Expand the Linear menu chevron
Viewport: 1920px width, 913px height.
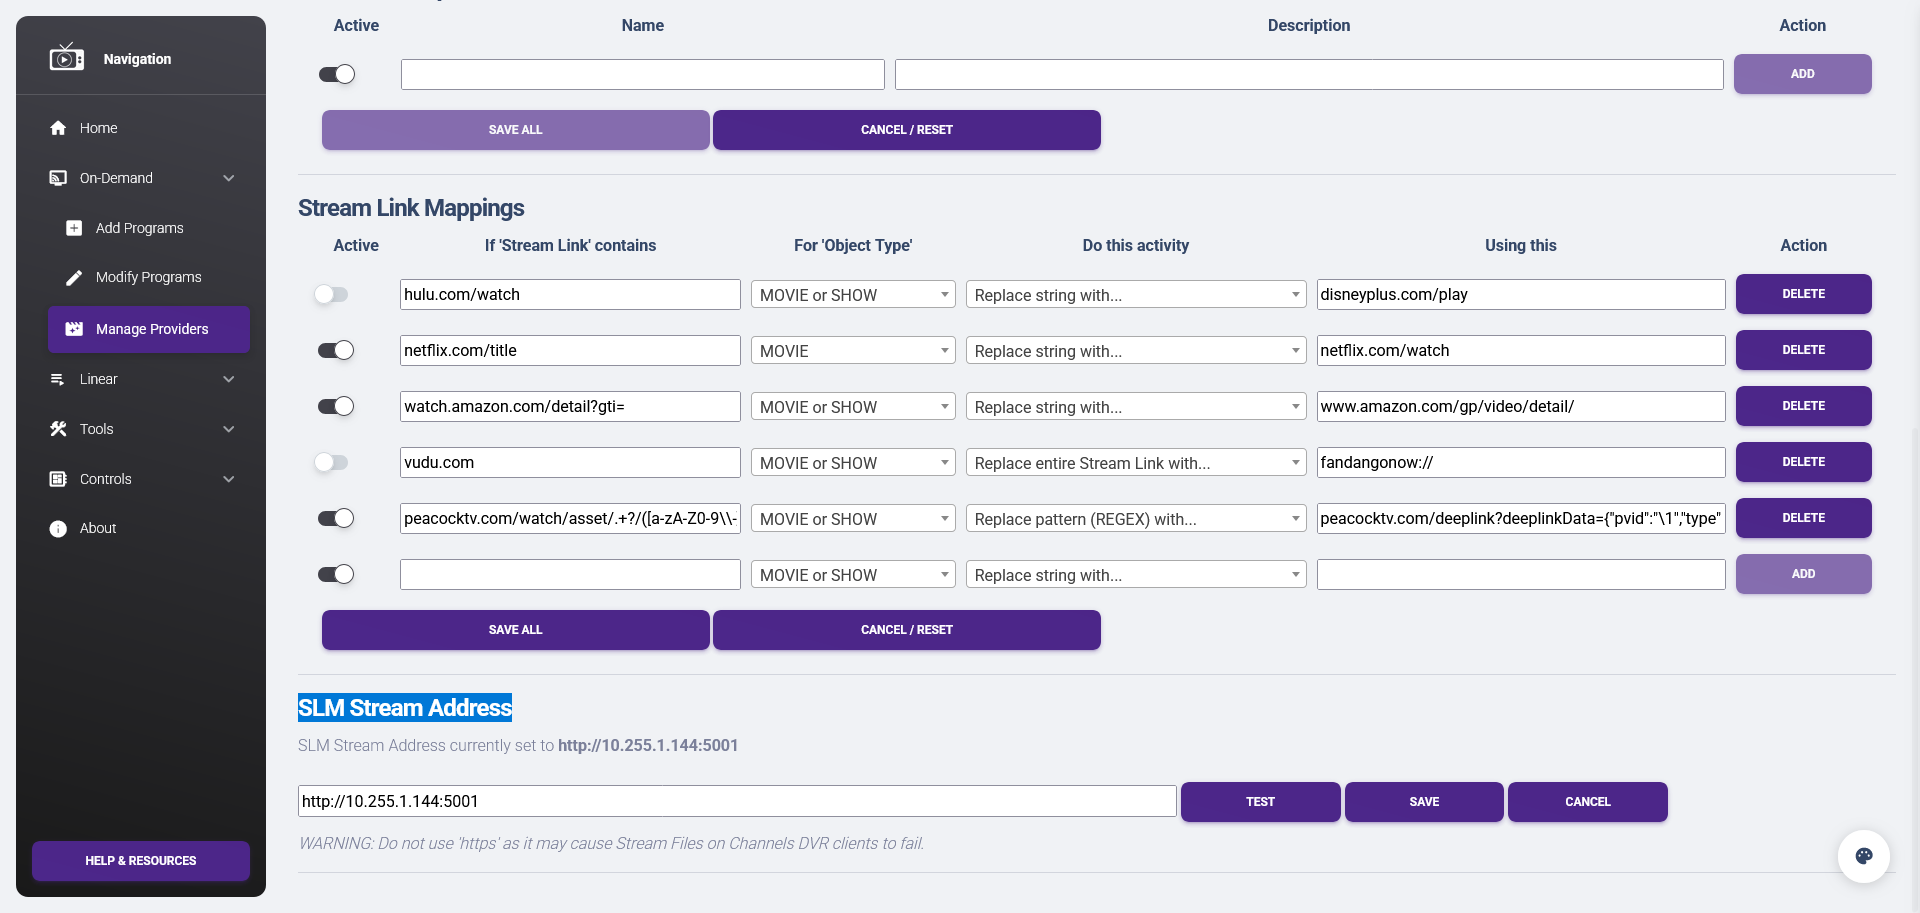[229, 379]
